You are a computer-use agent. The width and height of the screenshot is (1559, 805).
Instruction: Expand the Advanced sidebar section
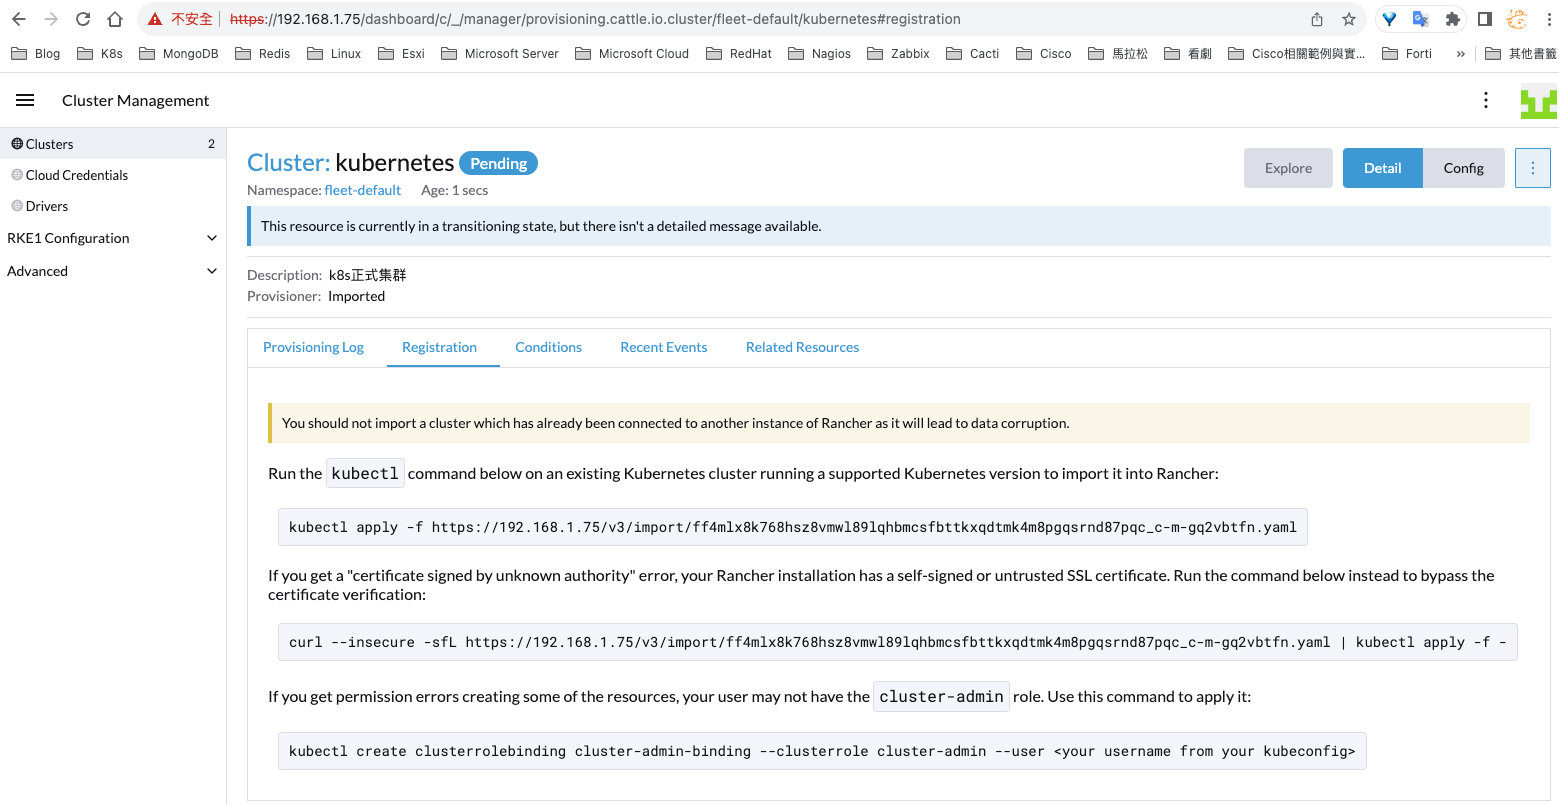[x=112, y=271]
